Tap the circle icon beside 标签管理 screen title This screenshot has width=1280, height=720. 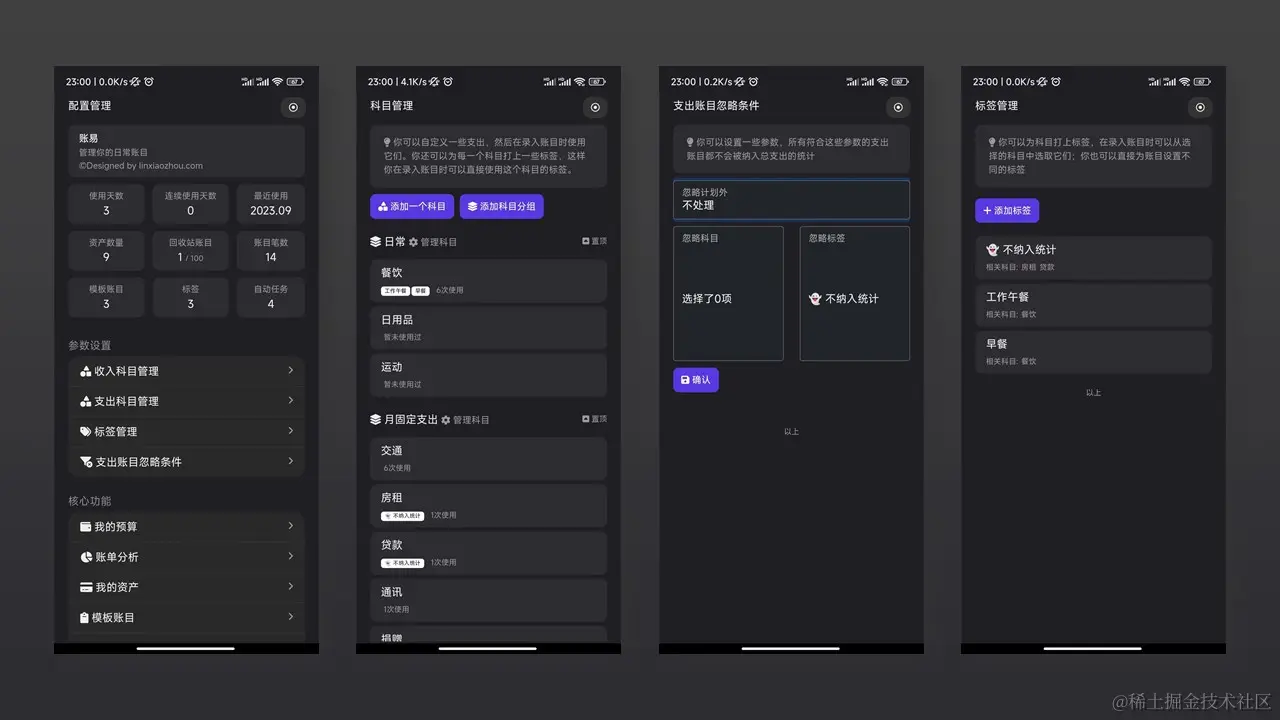(x=1200, y=107)
